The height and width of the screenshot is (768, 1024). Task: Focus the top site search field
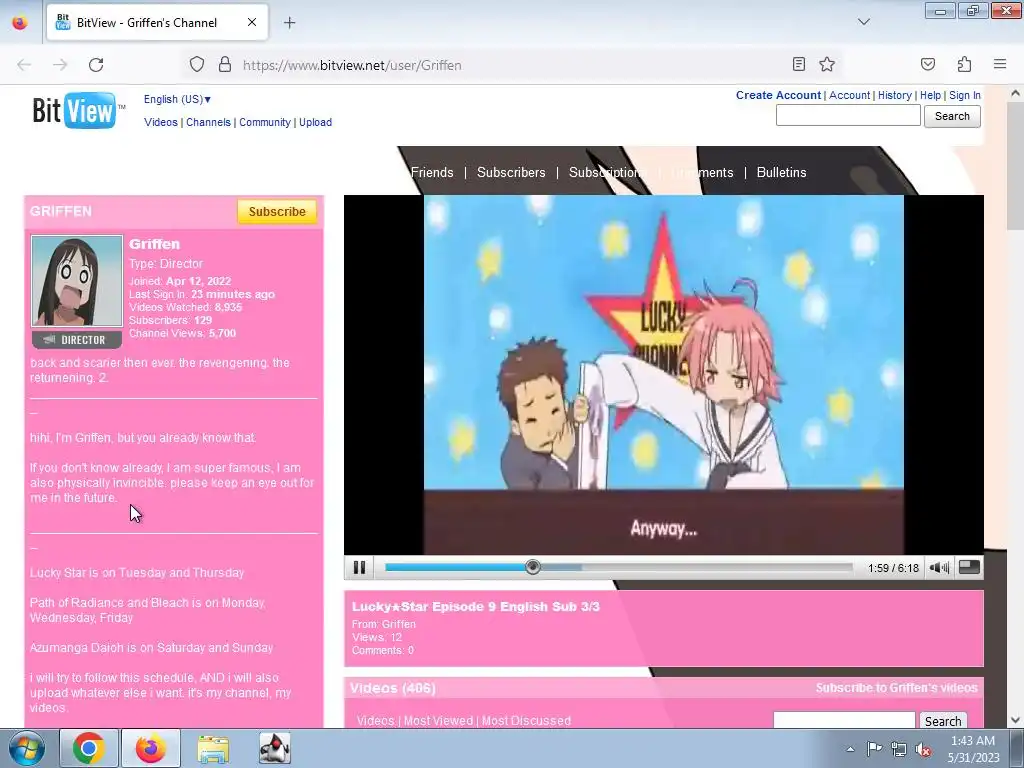(848, 116)
